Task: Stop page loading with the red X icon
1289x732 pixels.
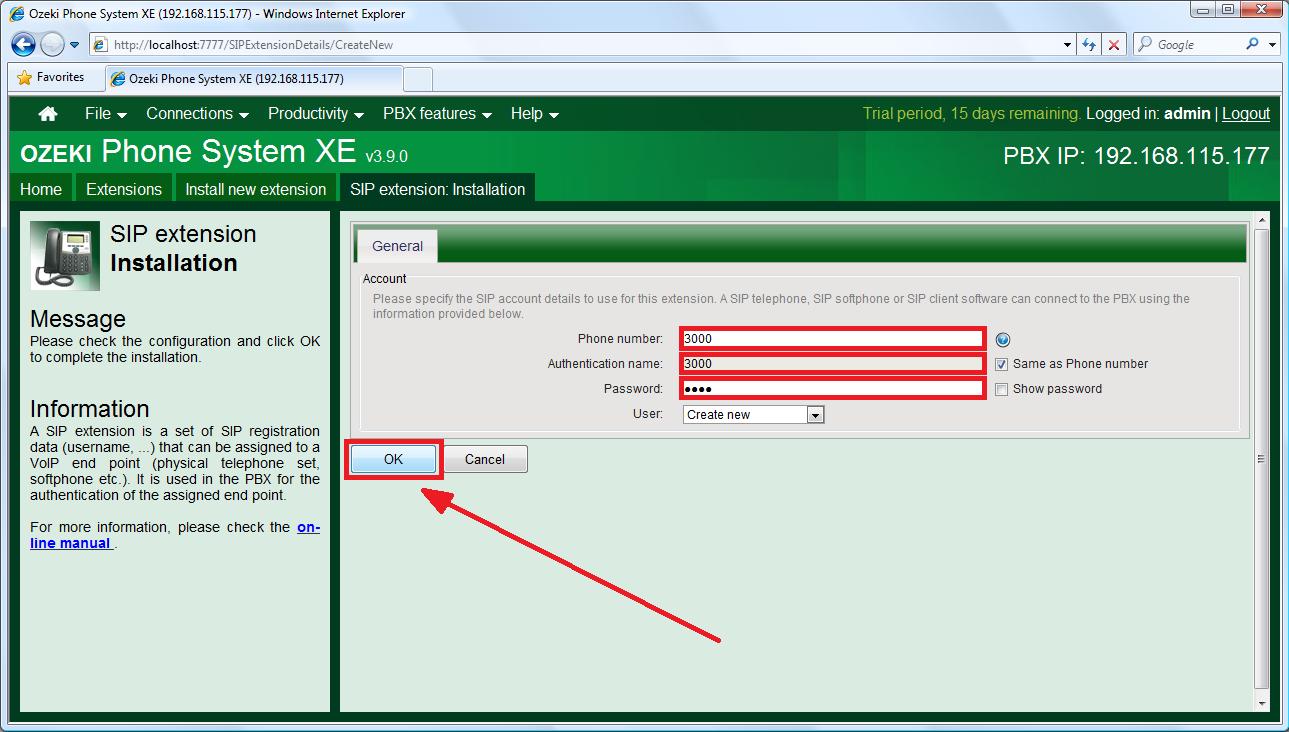Action: (1113, 44)
